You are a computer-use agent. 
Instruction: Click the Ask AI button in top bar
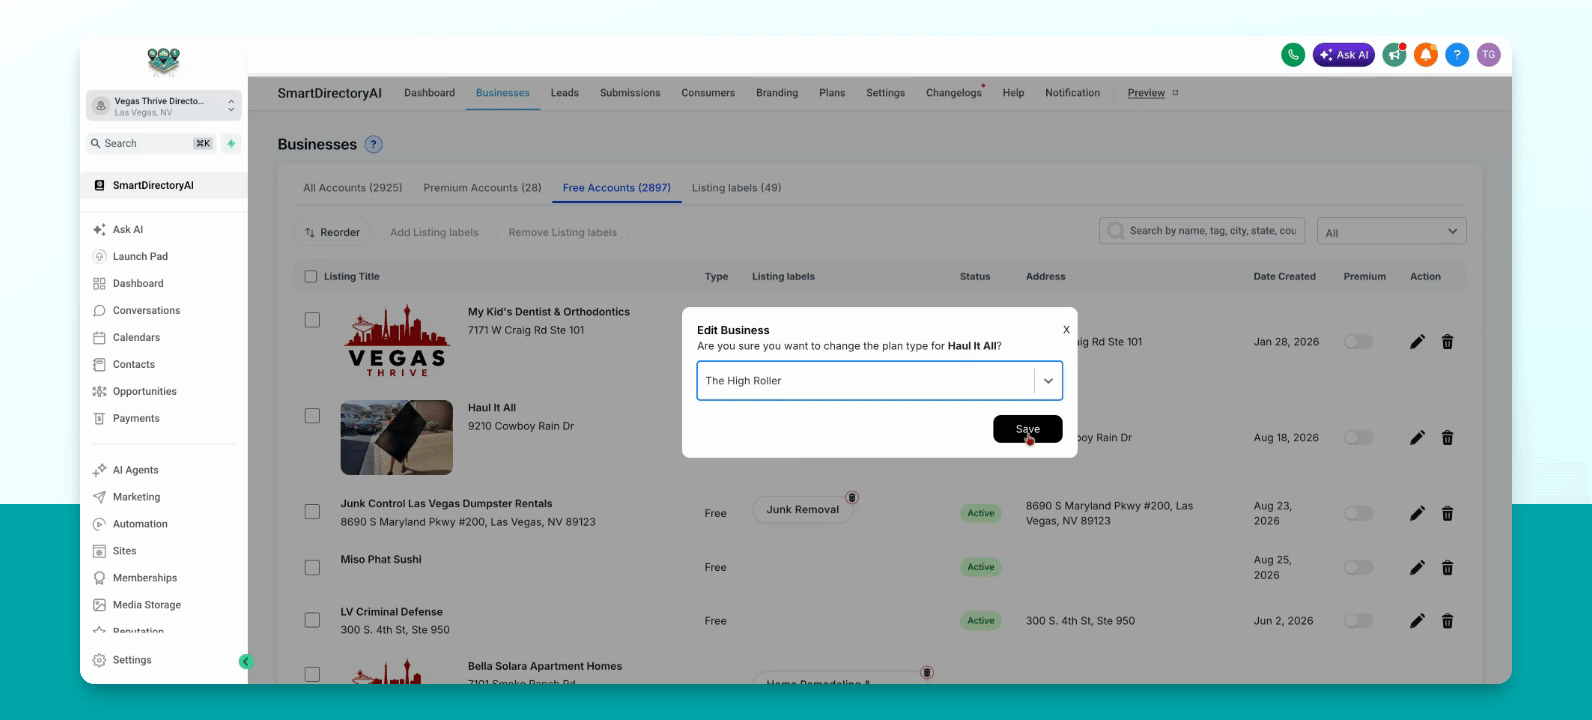click(1344, 55)
